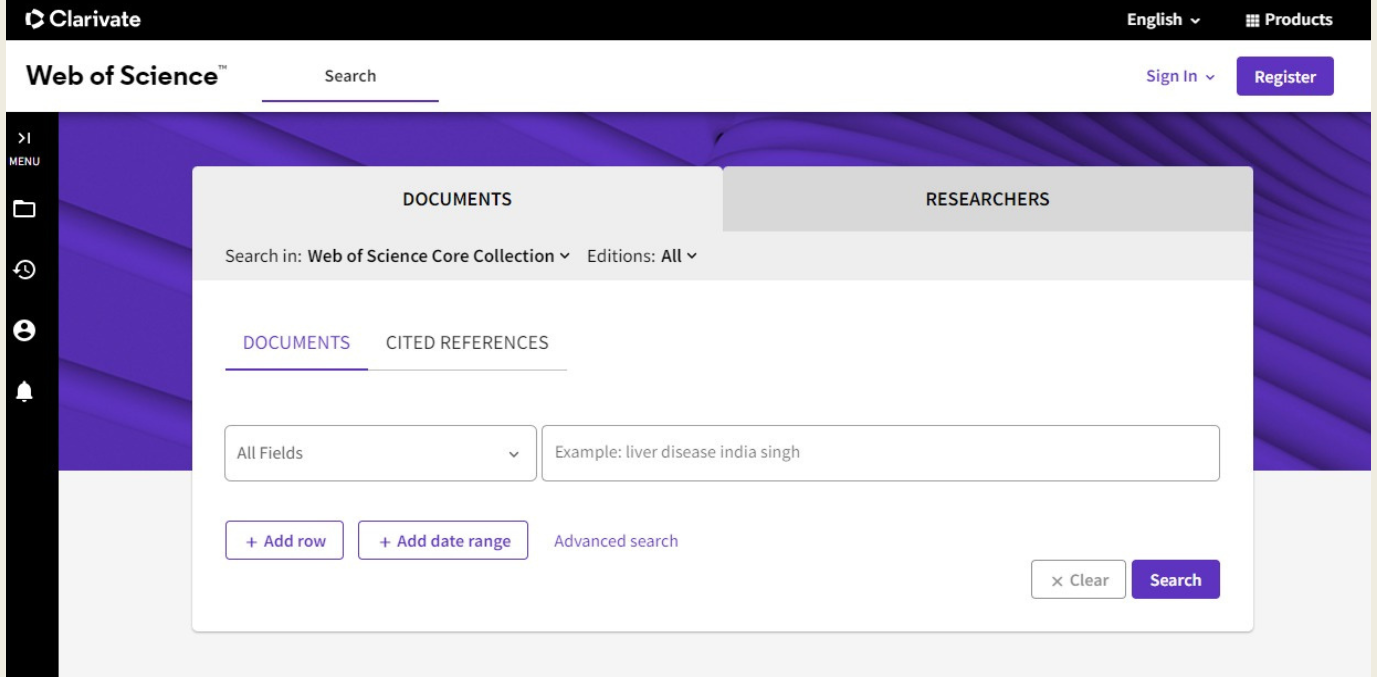Switch to CITED REFERENCES sub-tab
The image size is (1377, 677).
[467, 343]
